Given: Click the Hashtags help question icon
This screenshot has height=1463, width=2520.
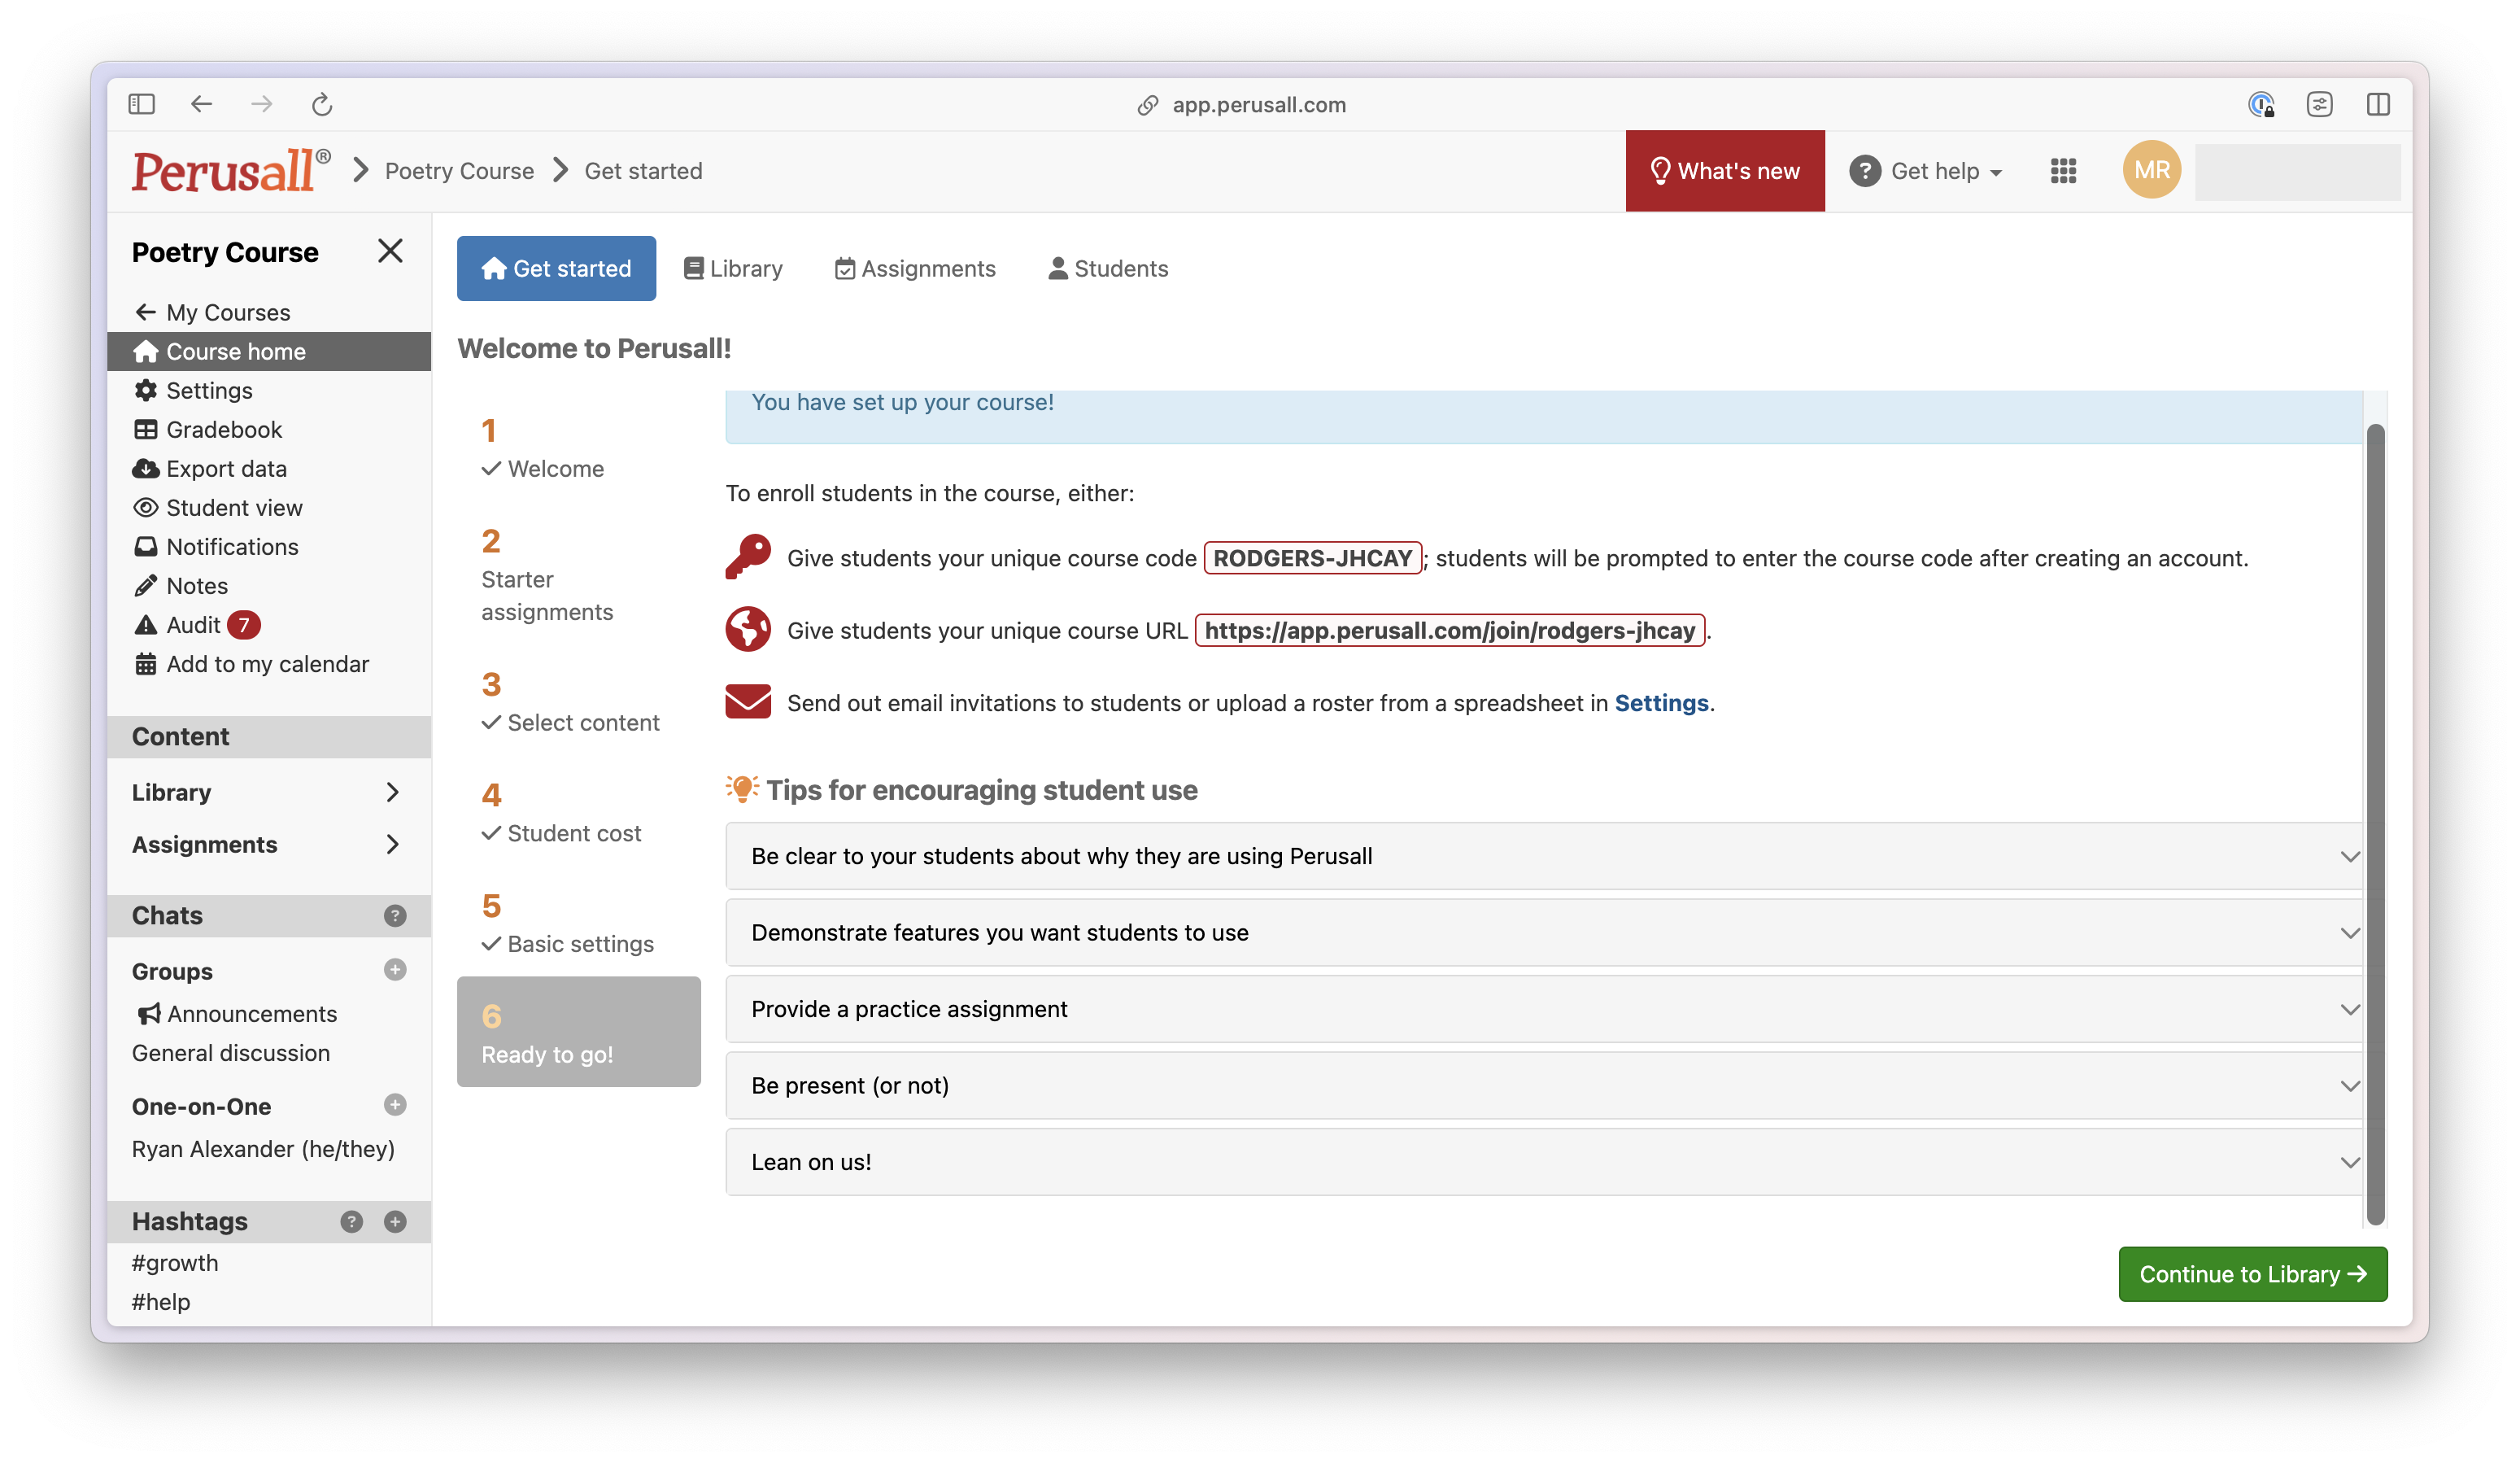Looking at the screenshot, I should coord(351,1221).
